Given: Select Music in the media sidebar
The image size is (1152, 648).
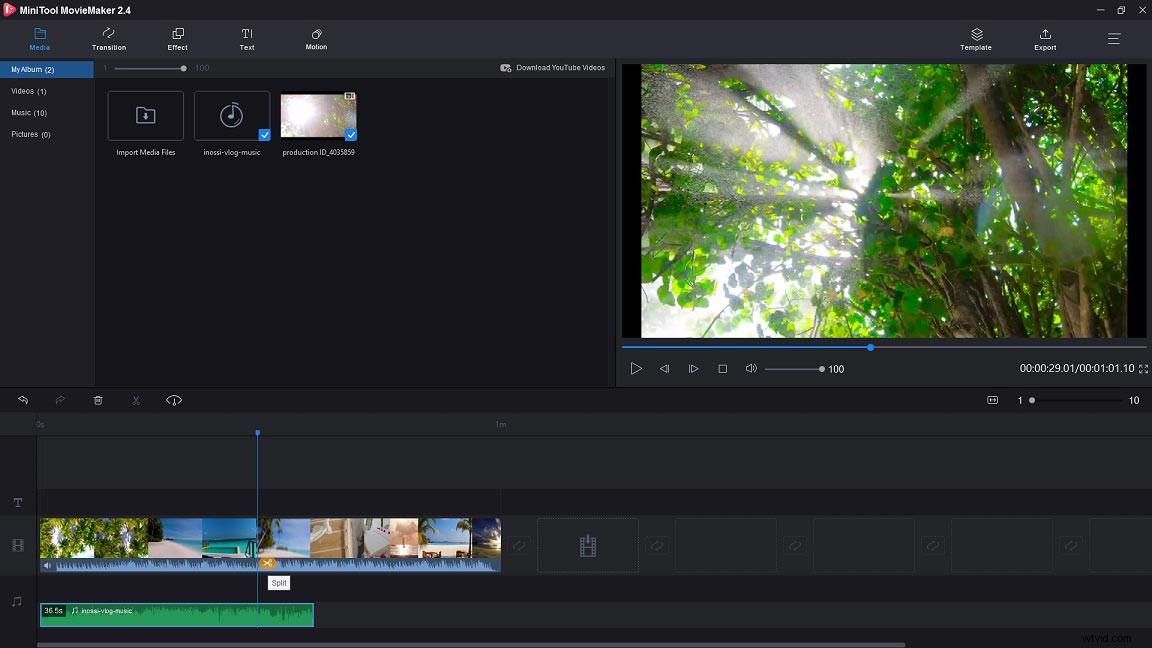Looking at the screenshot, I should [x=30, y=112].
